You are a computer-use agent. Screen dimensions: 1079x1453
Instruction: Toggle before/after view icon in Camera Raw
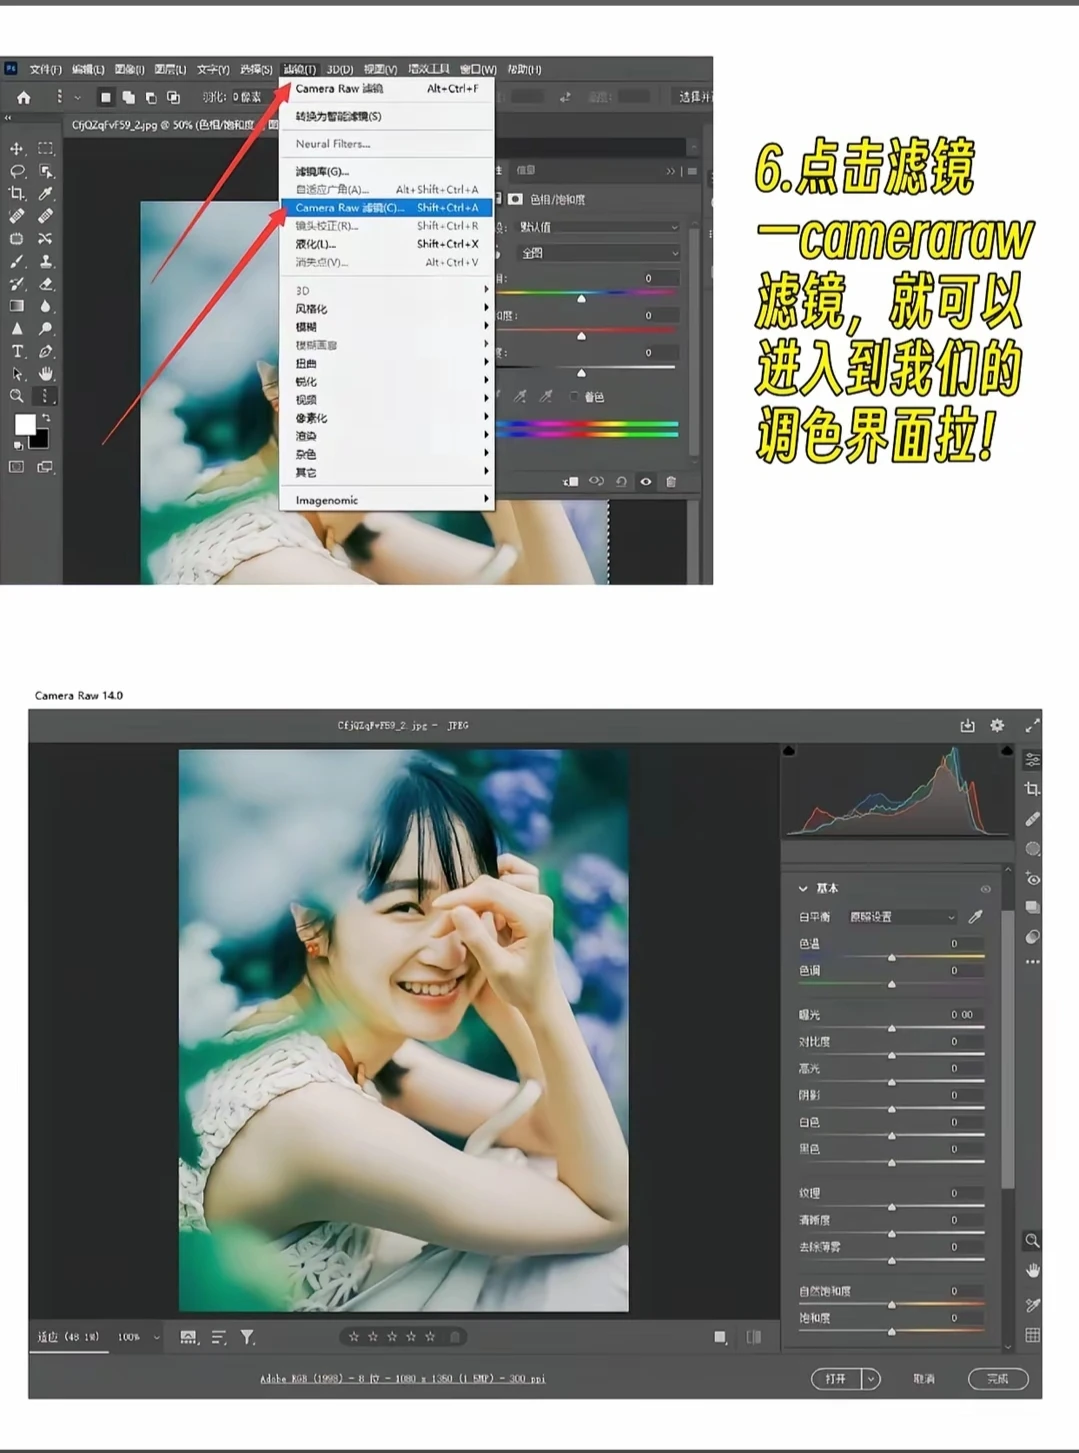754,1337
